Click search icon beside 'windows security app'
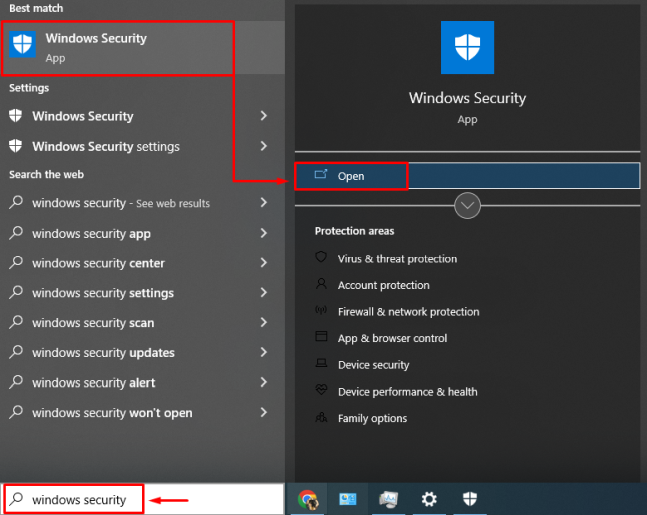Screen dimensions: 647x515 pyautogui.click(x=16, y=232)
